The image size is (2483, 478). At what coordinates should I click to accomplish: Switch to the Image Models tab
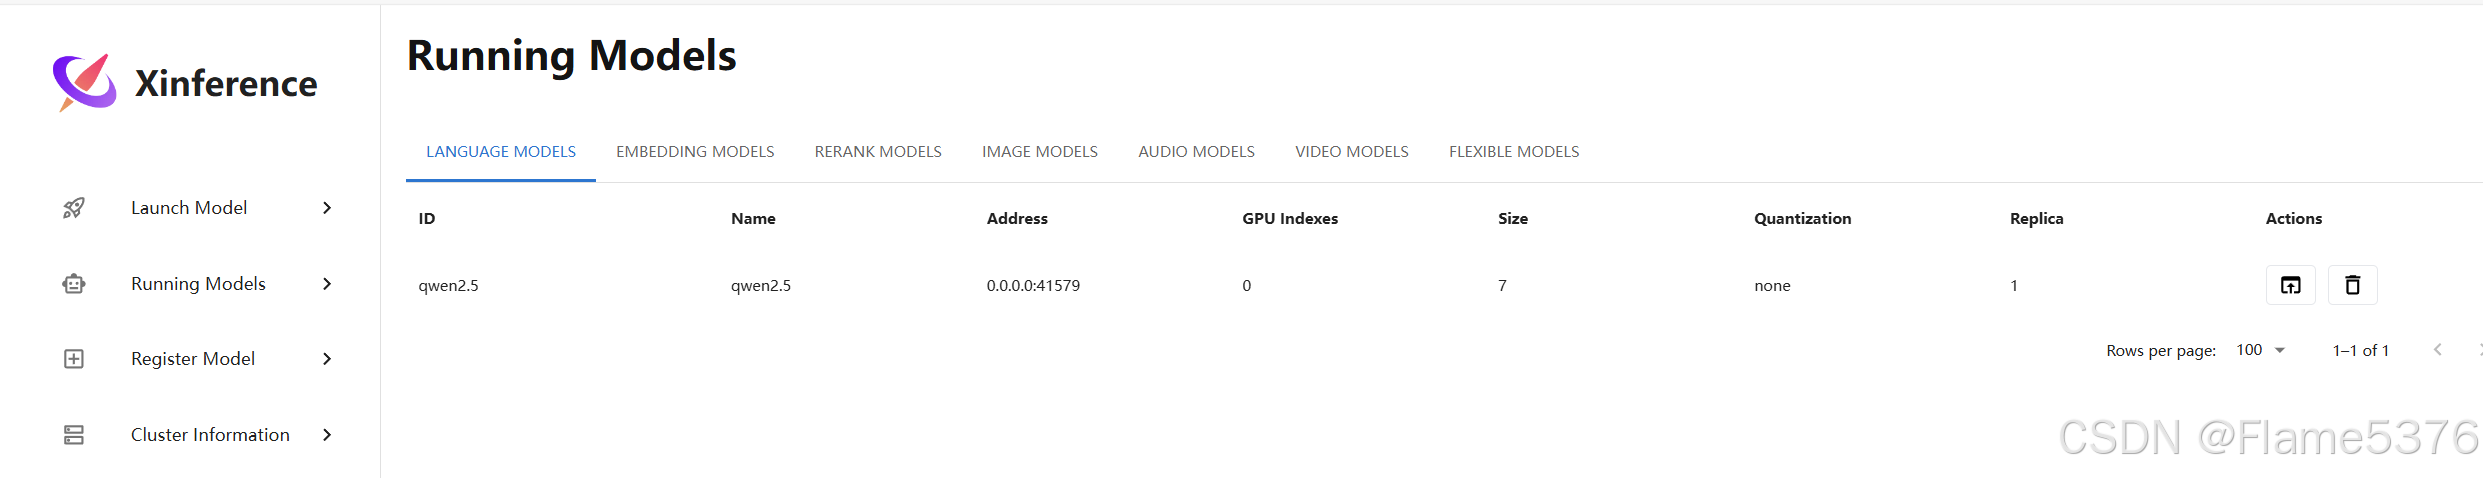1040,152
